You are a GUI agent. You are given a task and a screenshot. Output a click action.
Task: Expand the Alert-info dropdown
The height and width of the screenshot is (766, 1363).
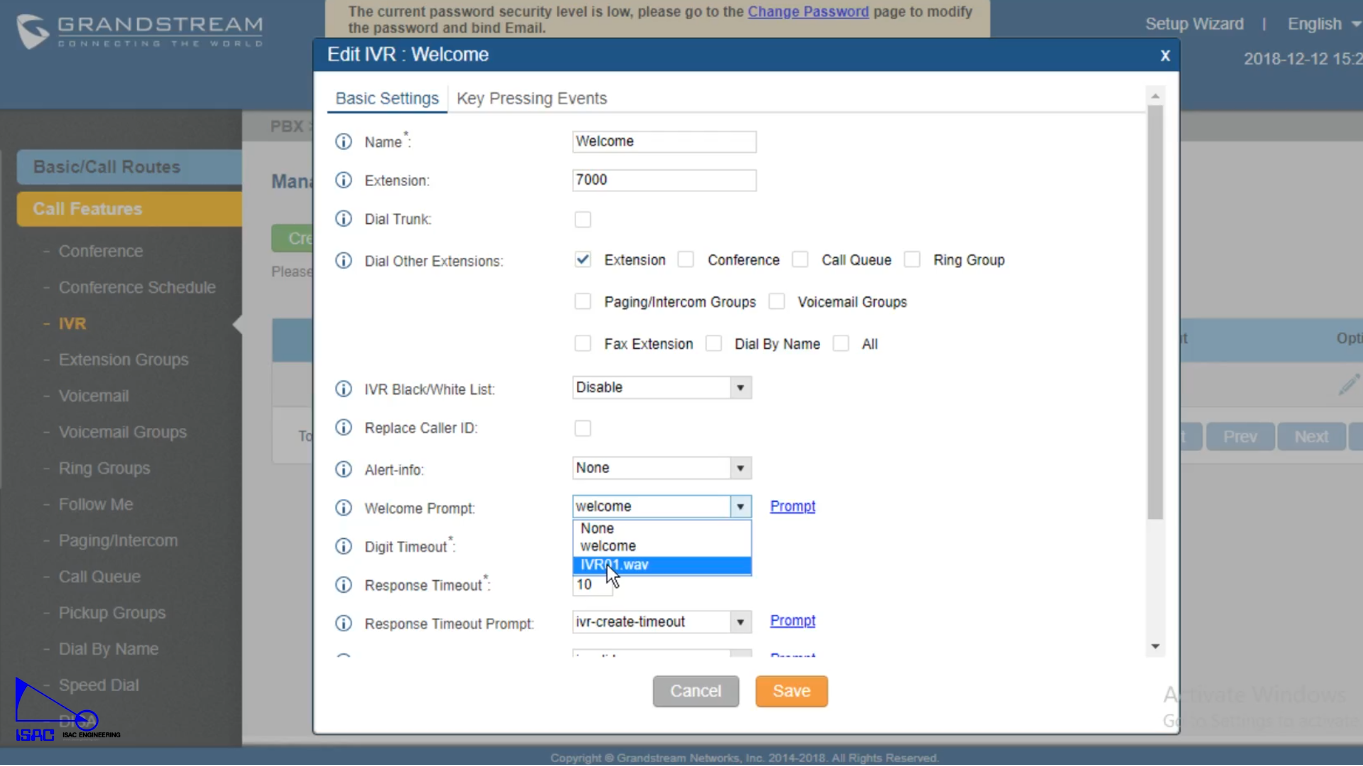(x=661, y=468)
